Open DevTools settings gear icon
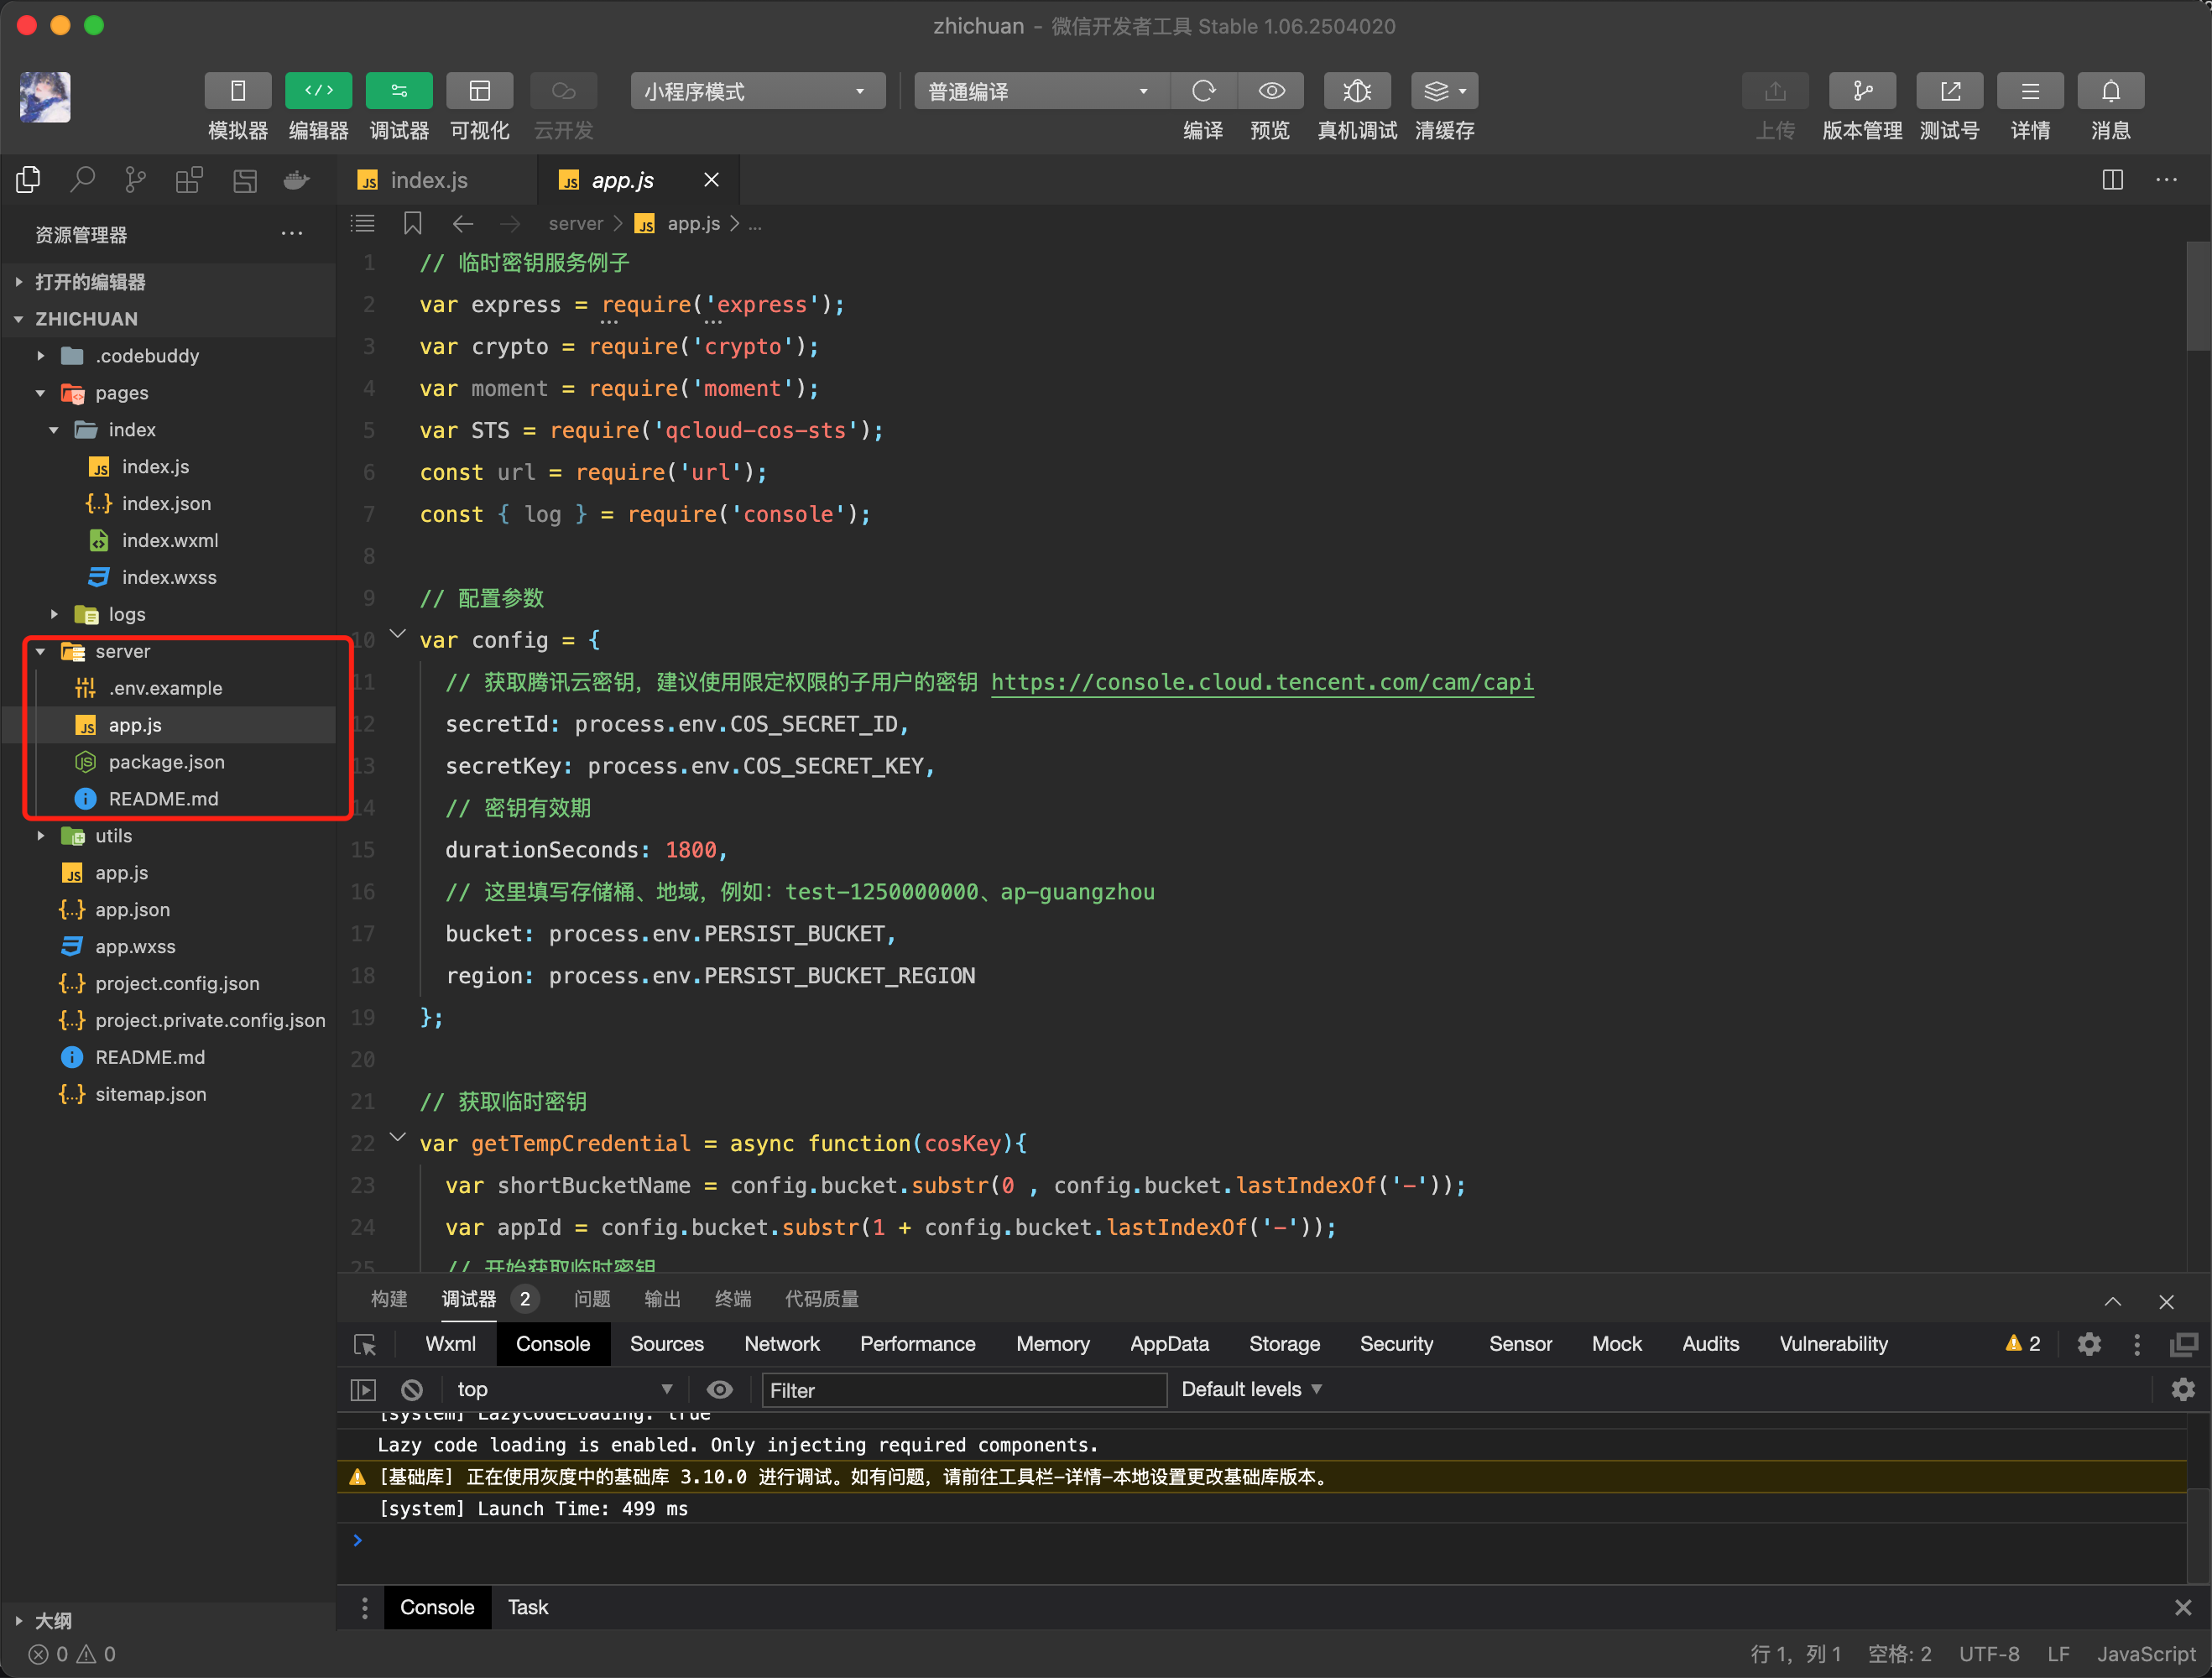 tap(2088, 1344)
